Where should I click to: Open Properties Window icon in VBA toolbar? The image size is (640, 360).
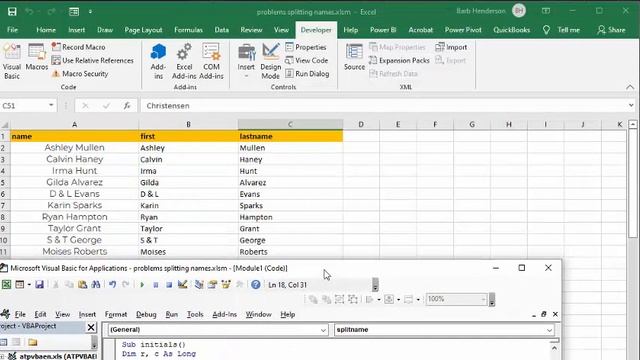pos(212,284)
